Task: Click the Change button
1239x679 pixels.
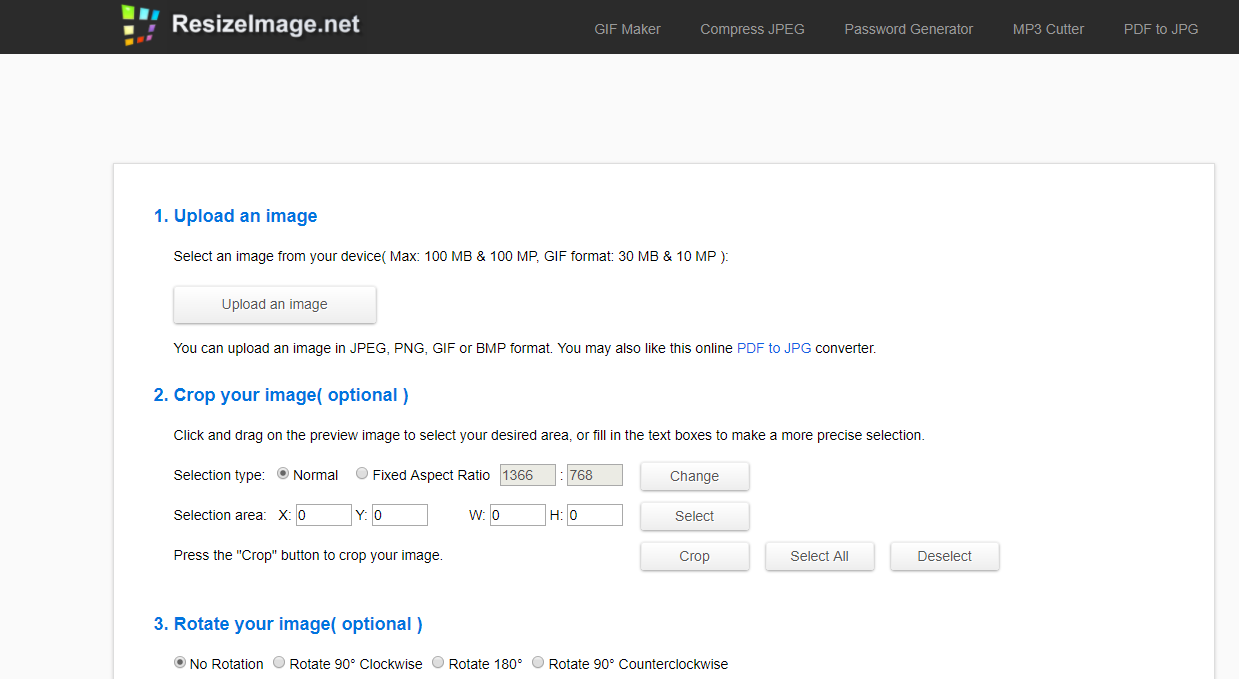Action: [x=694, y=476]
